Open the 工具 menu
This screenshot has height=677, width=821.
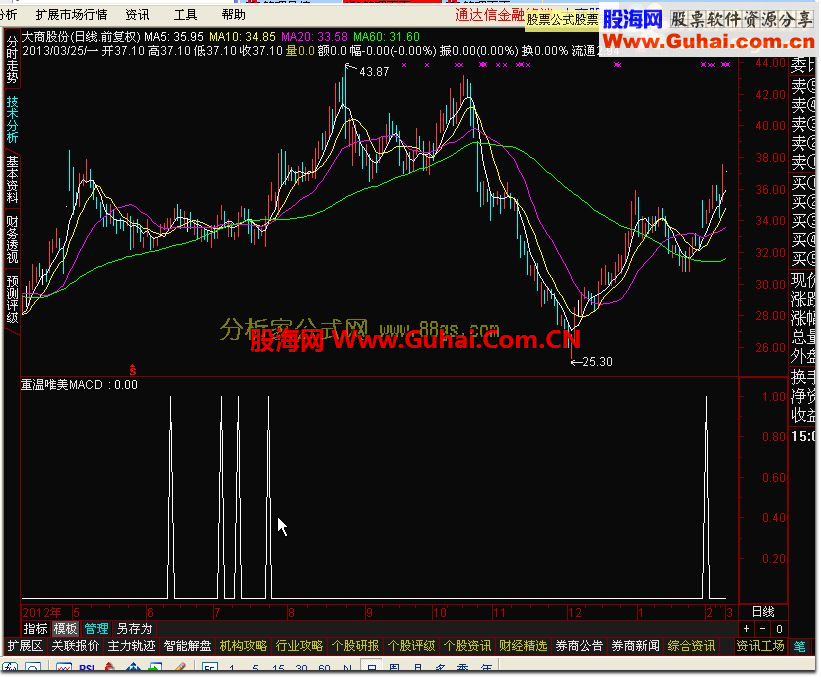(185, 15)
